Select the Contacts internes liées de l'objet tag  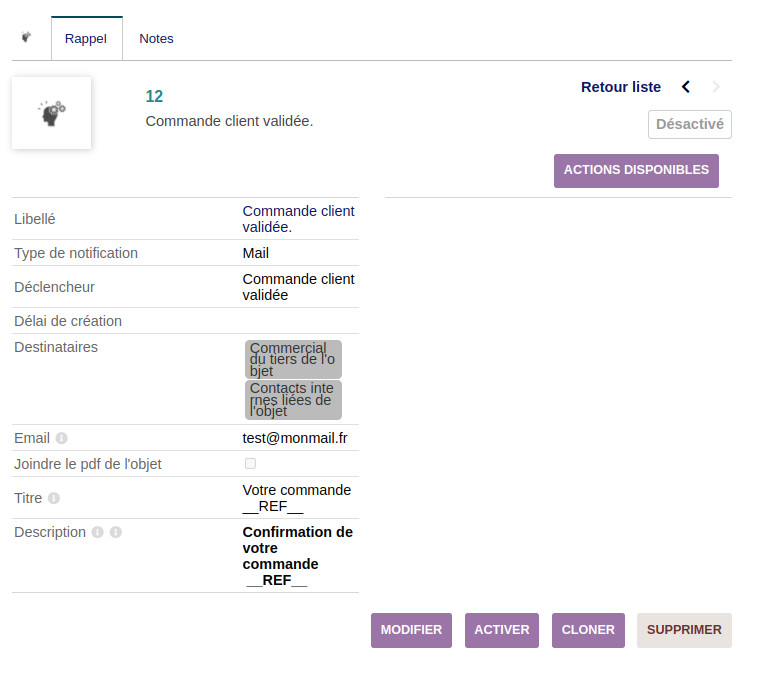[294, 400]
